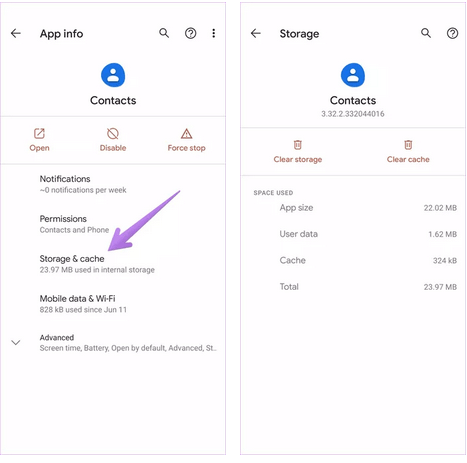Tap the Open app icon
The image size is (467, 463).
click(39, 134)
